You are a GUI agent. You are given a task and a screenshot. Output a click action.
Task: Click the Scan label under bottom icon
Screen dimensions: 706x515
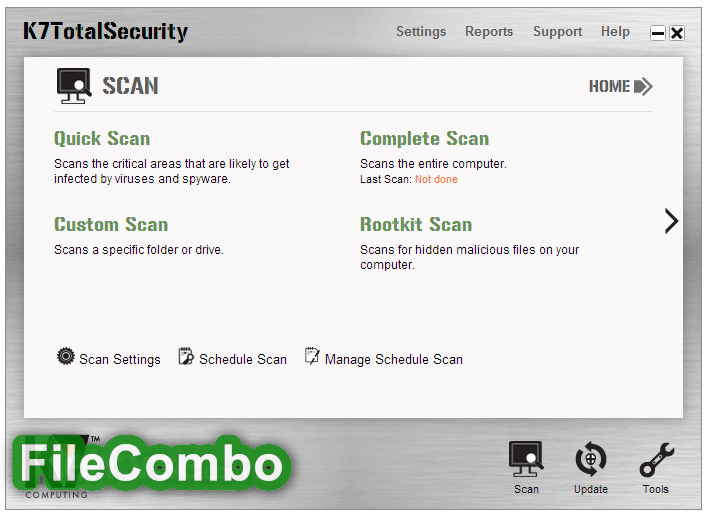(x=526, y=489)
